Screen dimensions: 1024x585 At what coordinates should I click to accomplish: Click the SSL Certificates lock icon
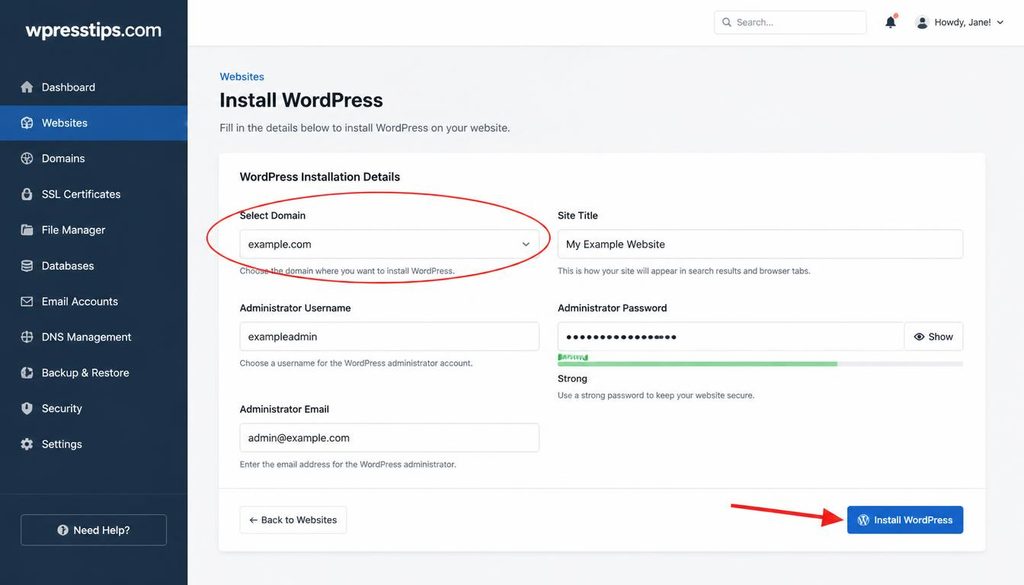point(27,194)
